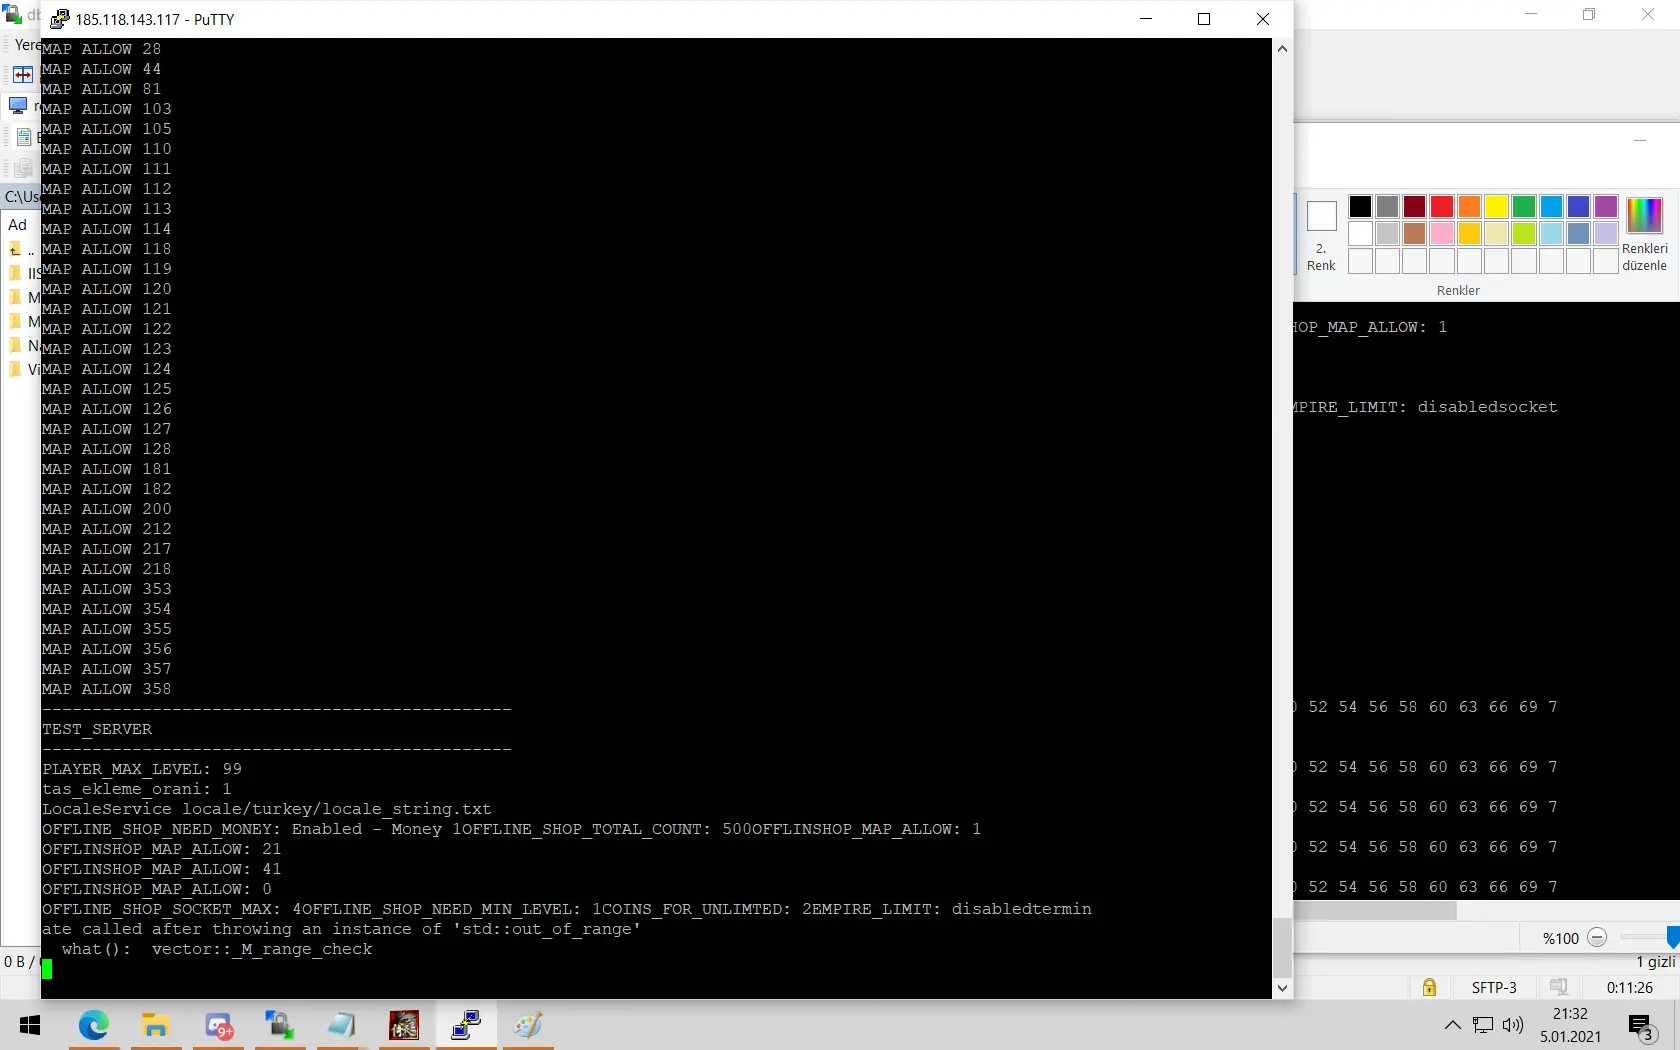Select the green color swatch
1680x1050 pixels.
click(x=1523, y=207)
